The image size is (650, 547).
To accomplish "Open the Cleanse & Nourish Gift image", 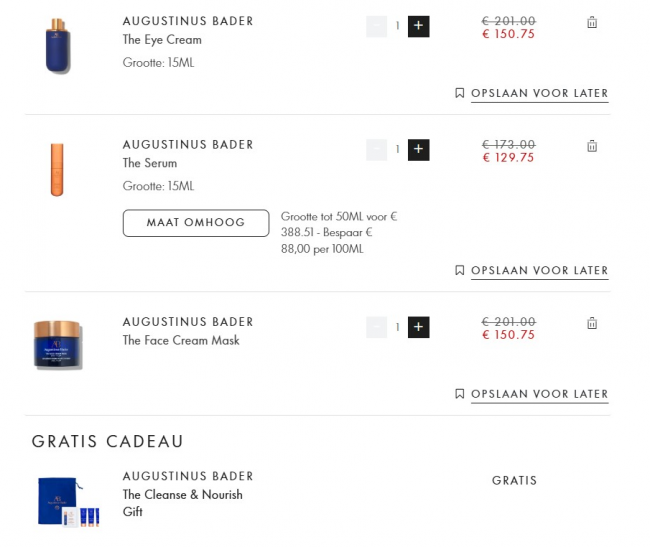I will click(66, 502).
